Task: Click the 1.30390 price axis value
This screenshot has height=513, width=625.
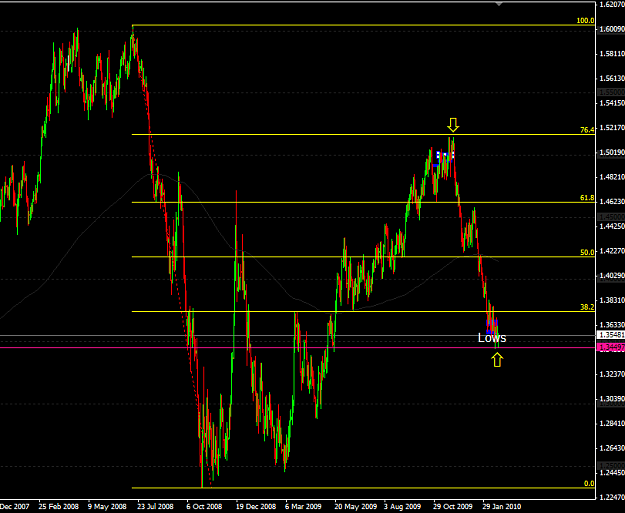Action: coord(612,399)
